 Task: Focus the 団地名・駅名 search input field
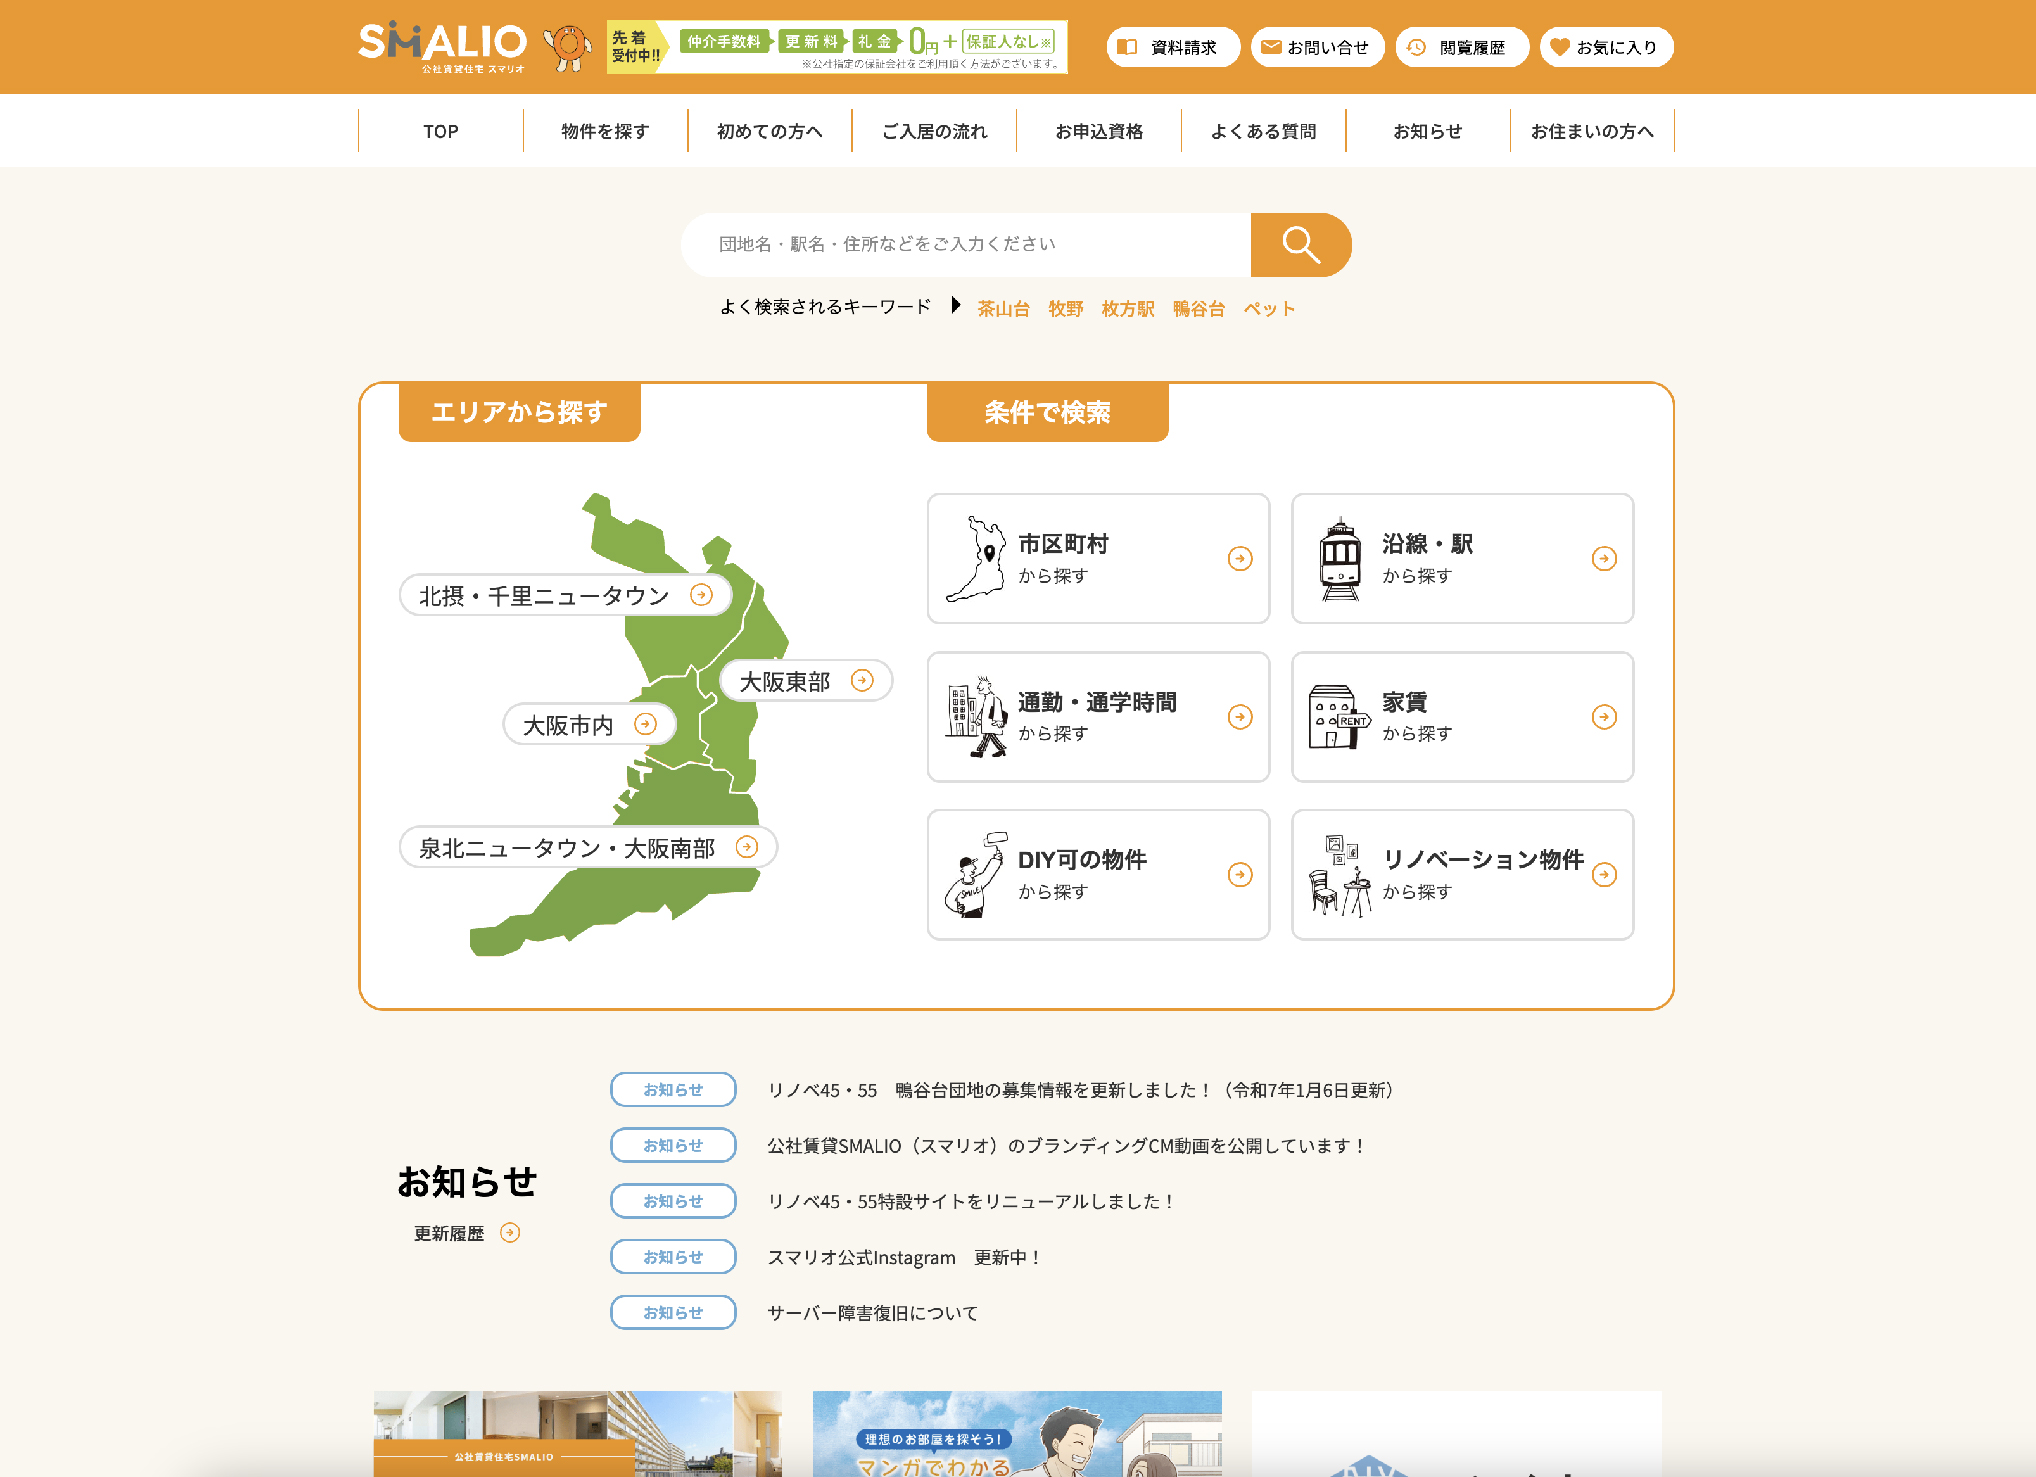coord(965,244)
